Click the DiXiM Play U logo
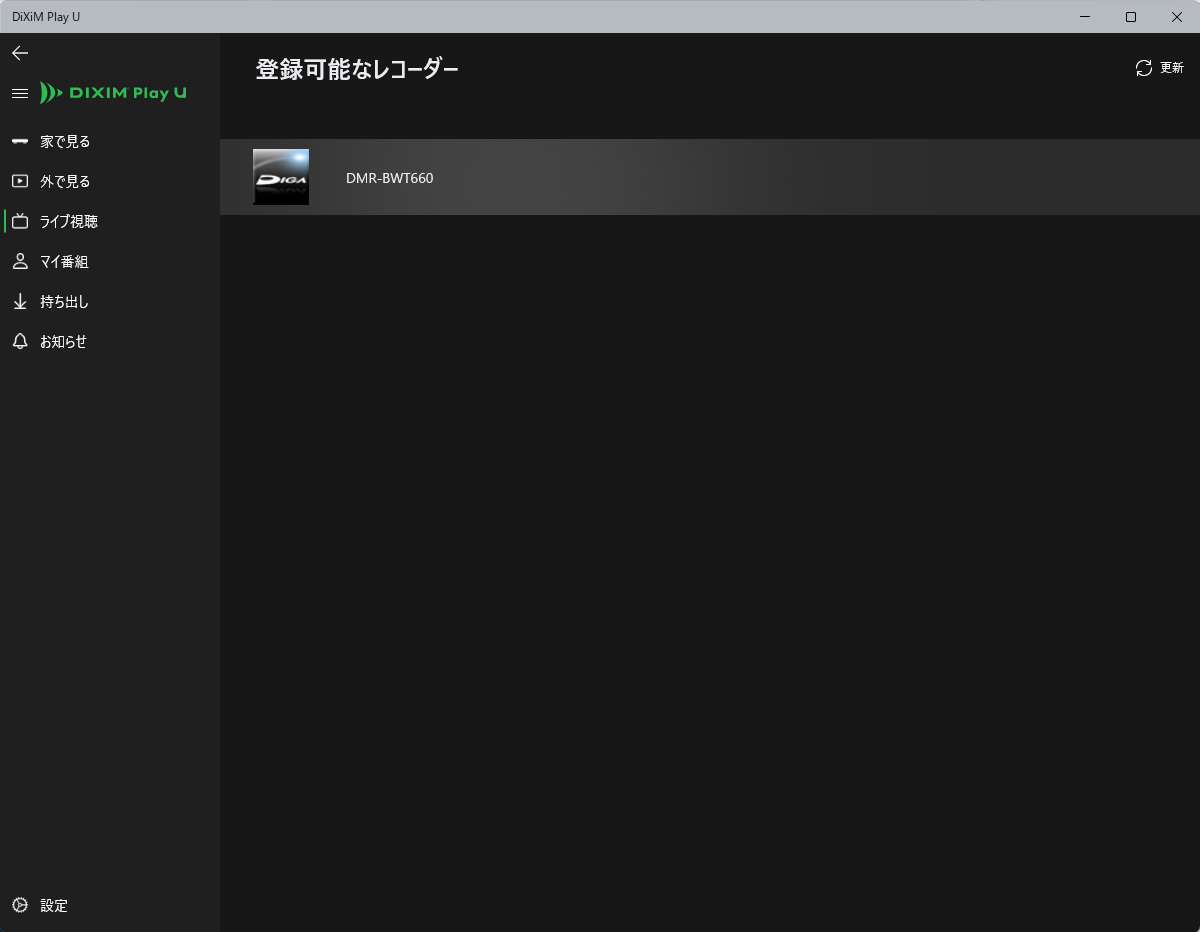This screenshot has height=932, width=1200. pyautogui.click(x=113, y=93)
